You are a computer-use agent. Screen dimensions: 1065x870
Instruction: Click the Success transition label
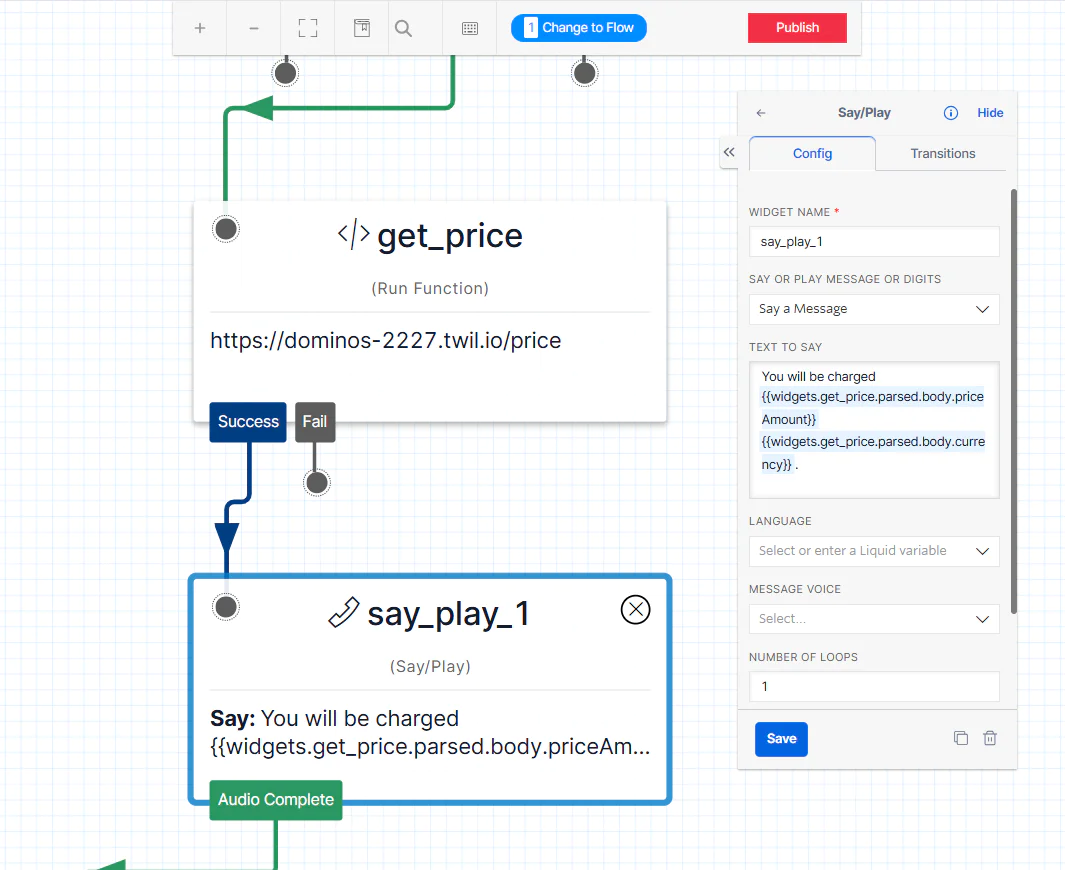pyautogui.click(x=248, y=422)
